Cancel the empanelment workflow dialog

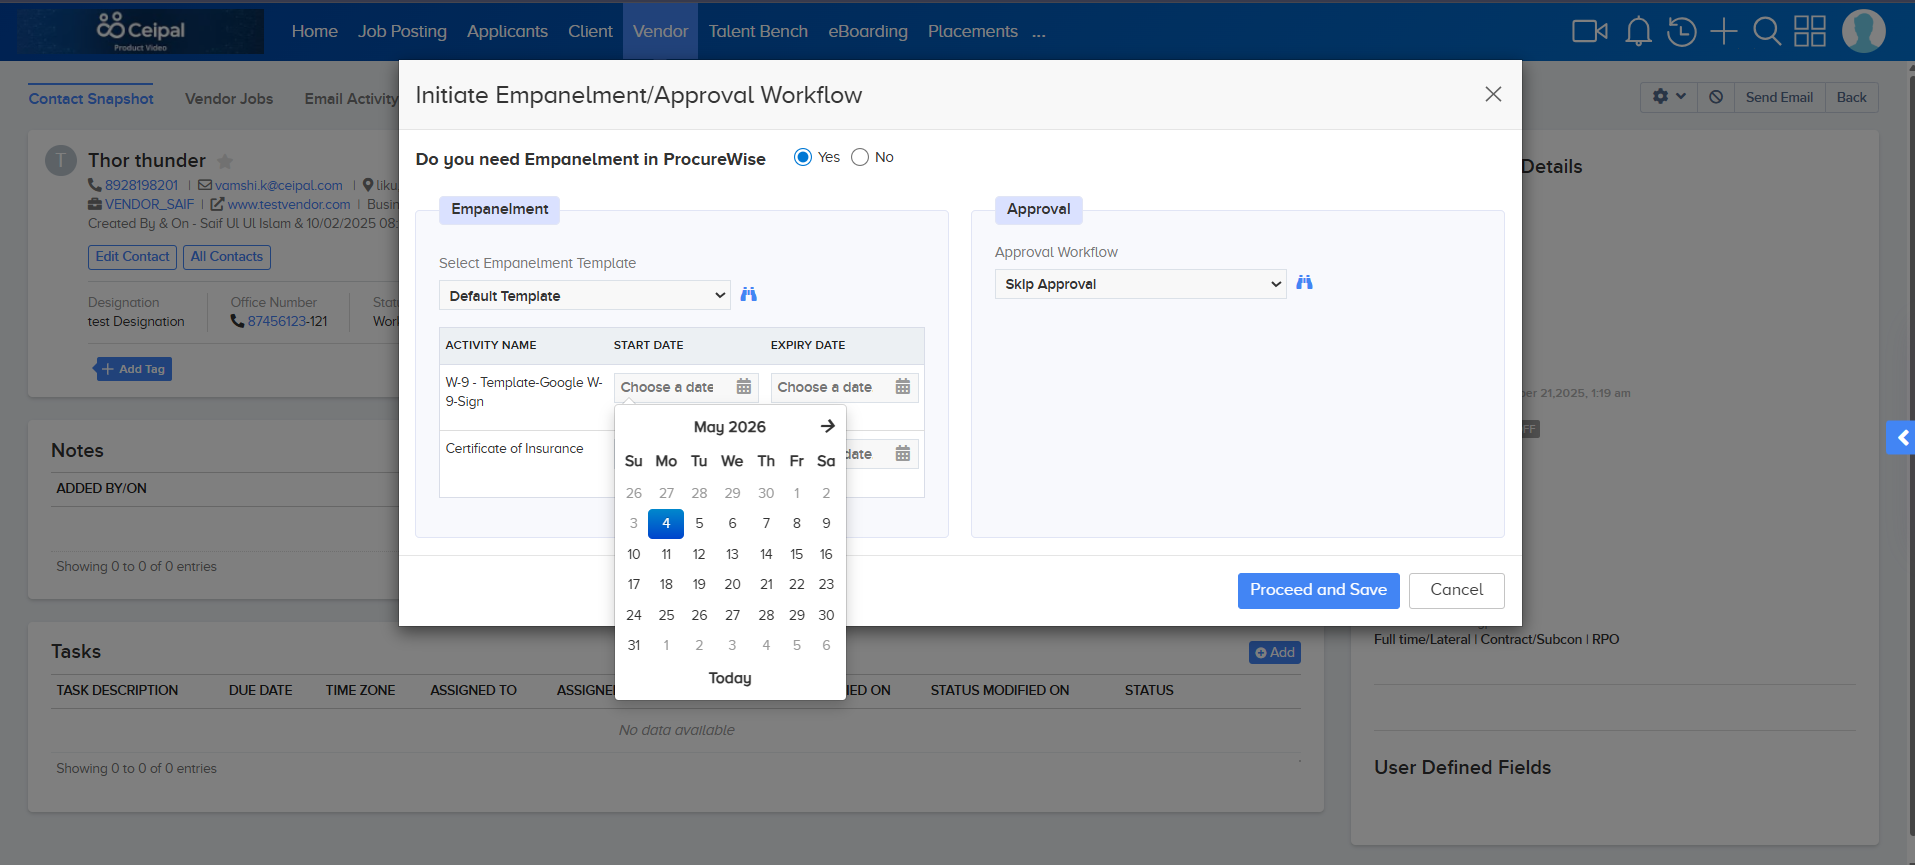pyautogui.click(x=1456, y=590)
